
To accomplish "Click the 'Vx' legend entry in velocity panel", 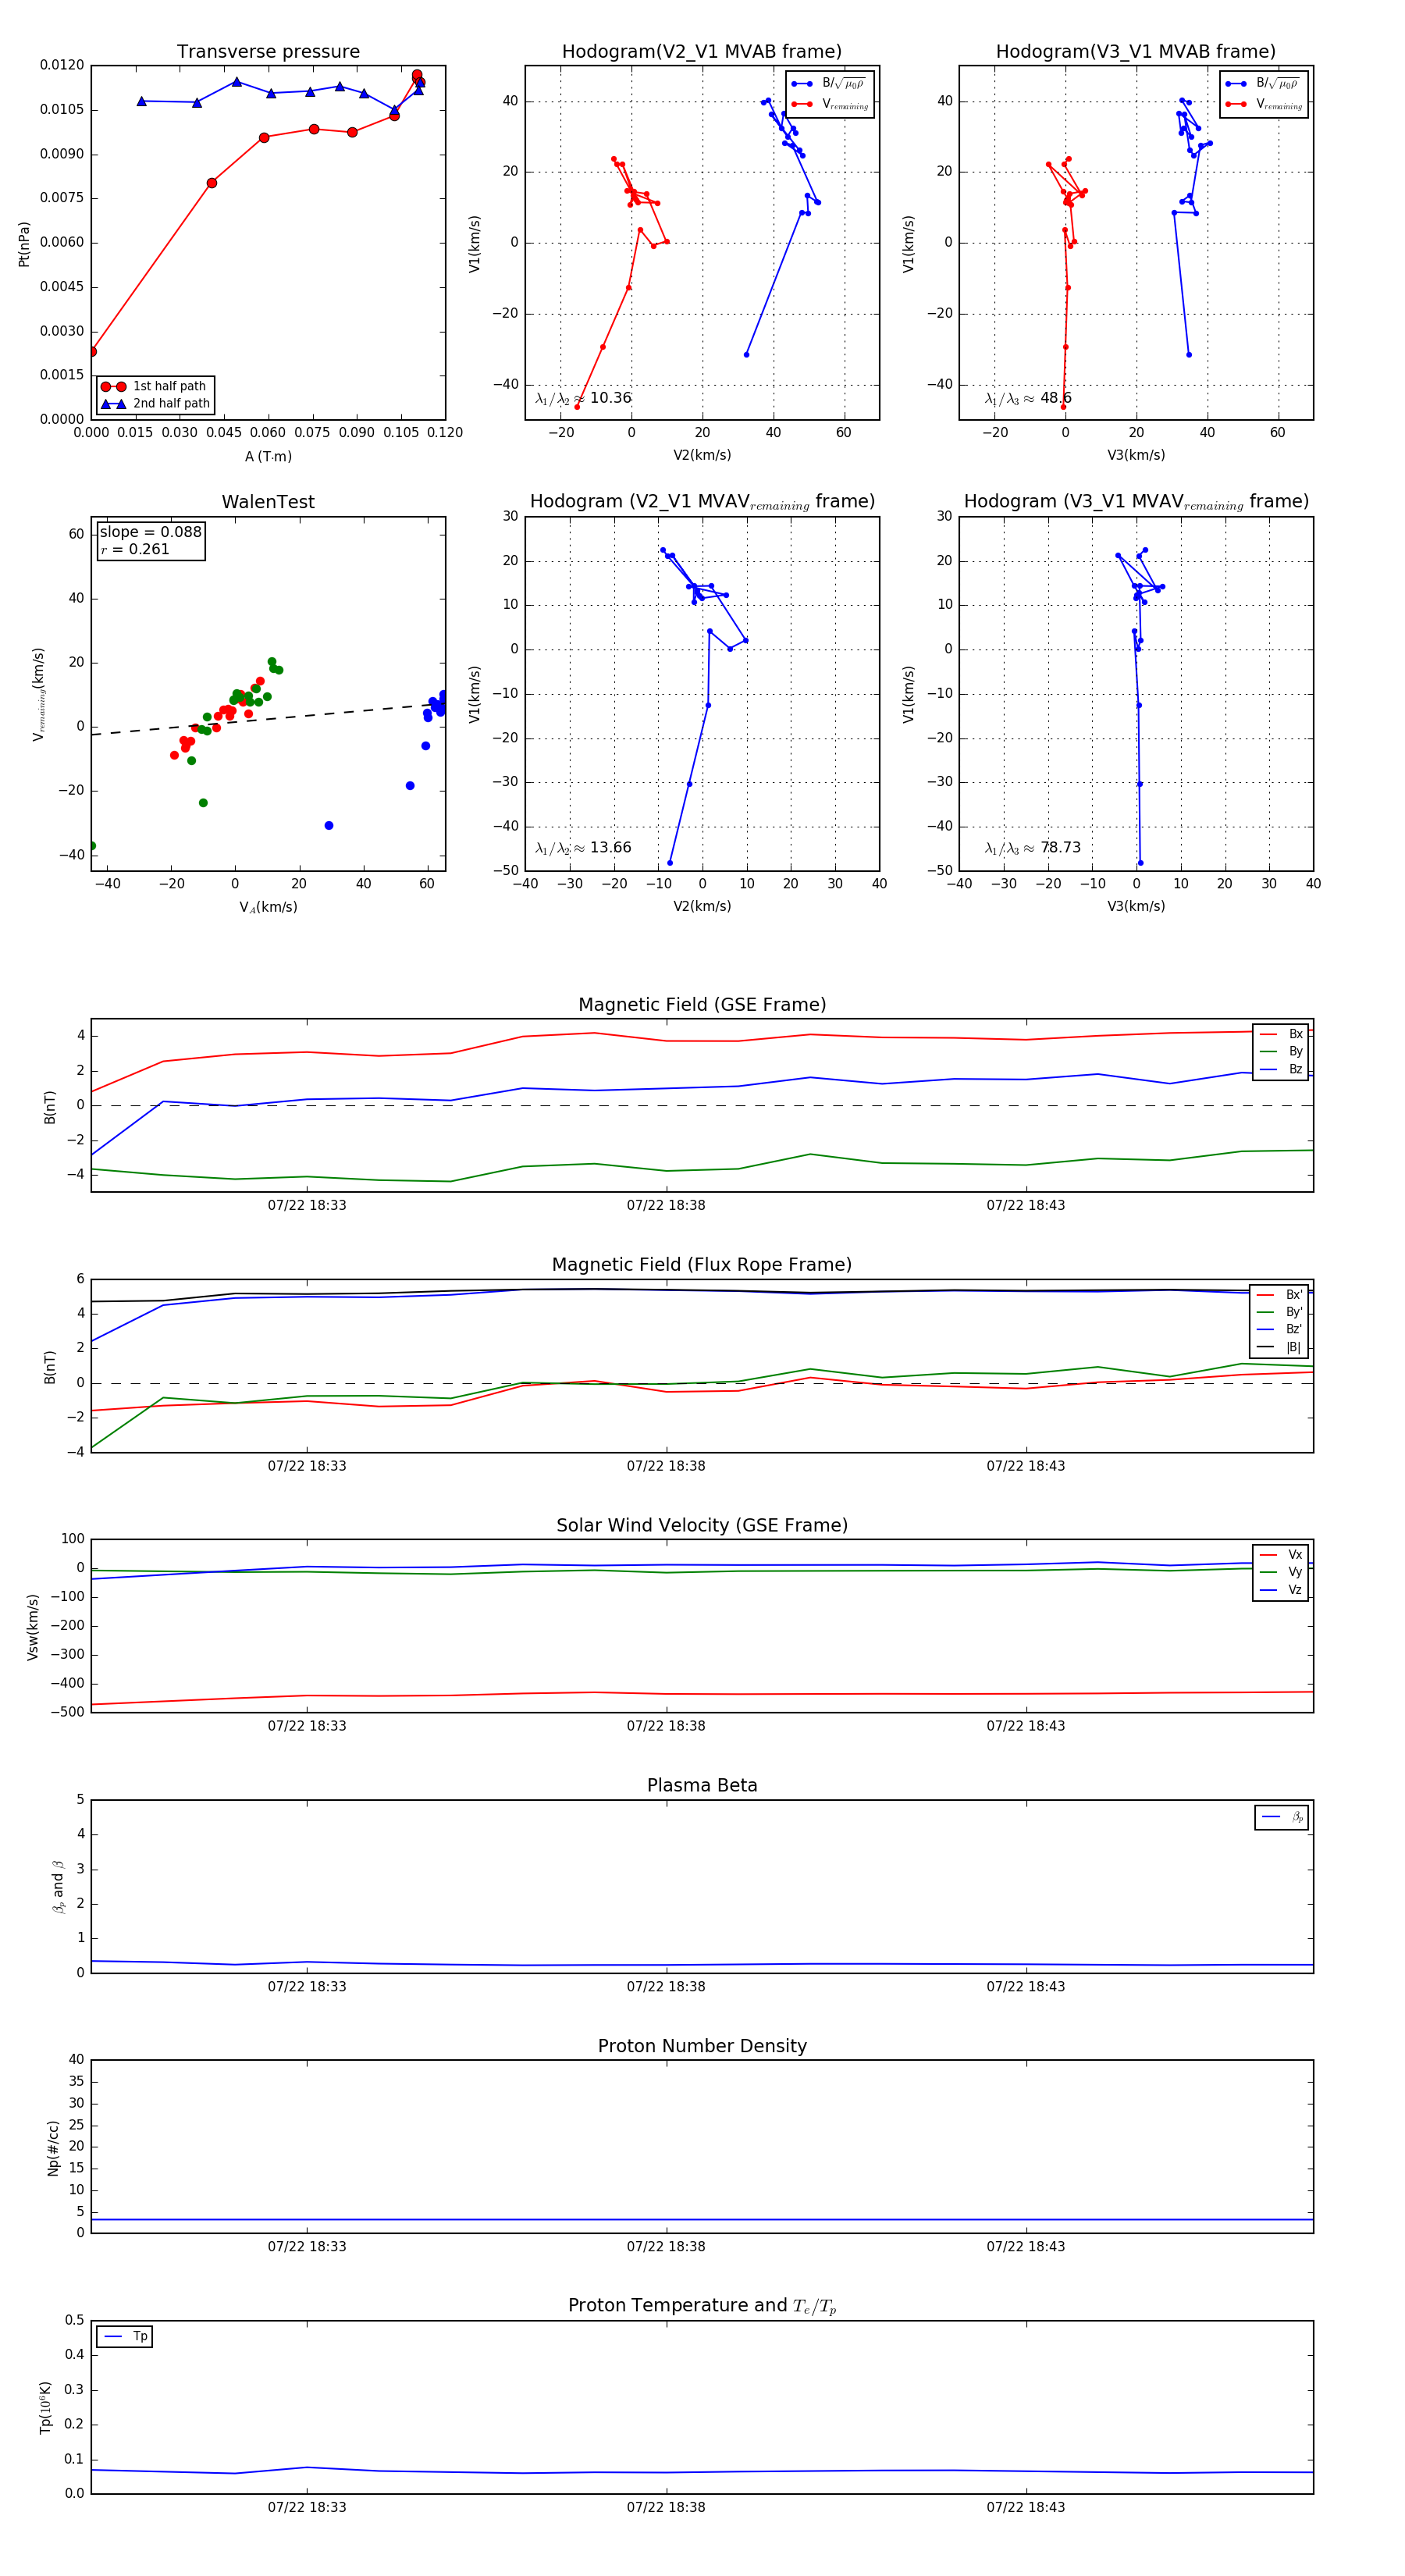I will 1281,1555.
